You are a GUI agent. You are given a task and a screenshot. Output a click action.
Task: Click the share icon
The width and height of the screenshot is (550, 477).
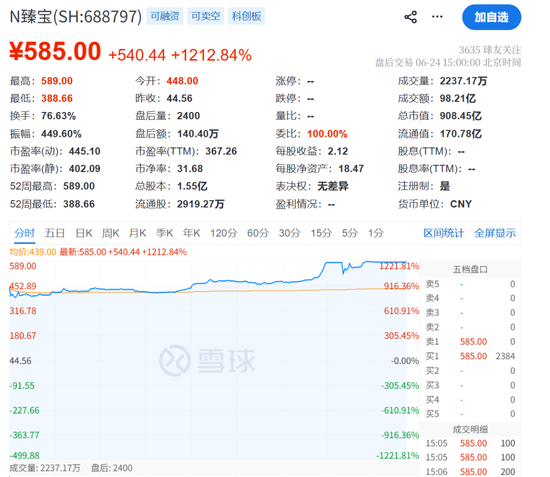[410, 17]
